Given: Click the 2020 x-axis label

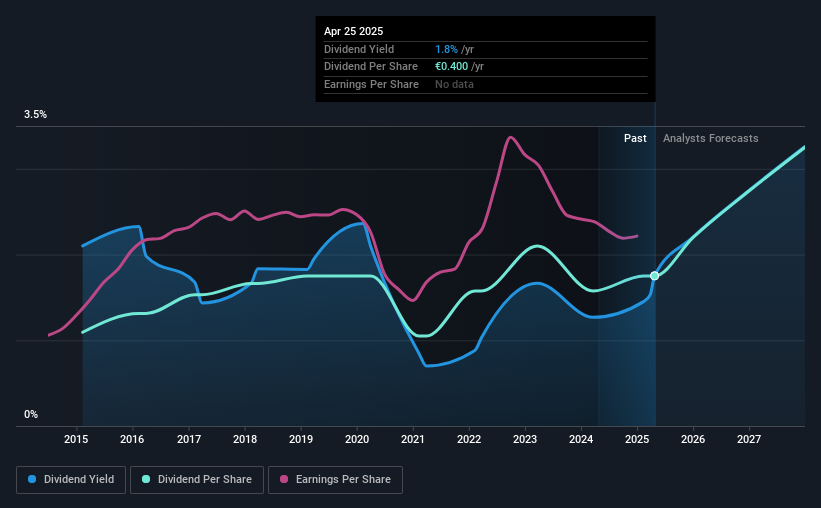Looking at the screenshot, I should point(357,439).
